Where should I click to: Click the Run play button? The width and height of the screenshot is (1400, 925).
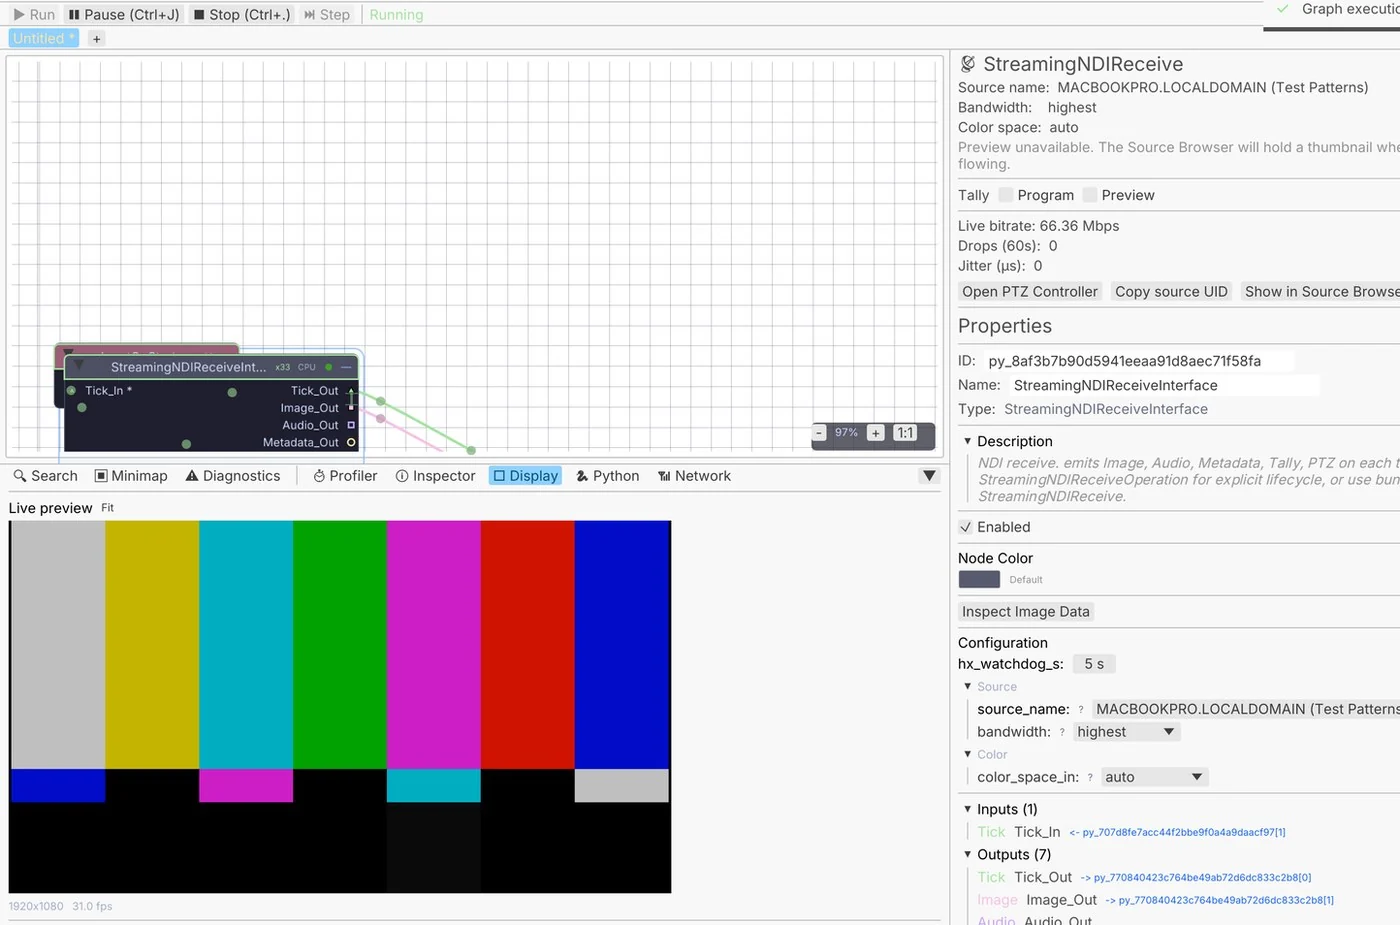[x=34, y=15]
